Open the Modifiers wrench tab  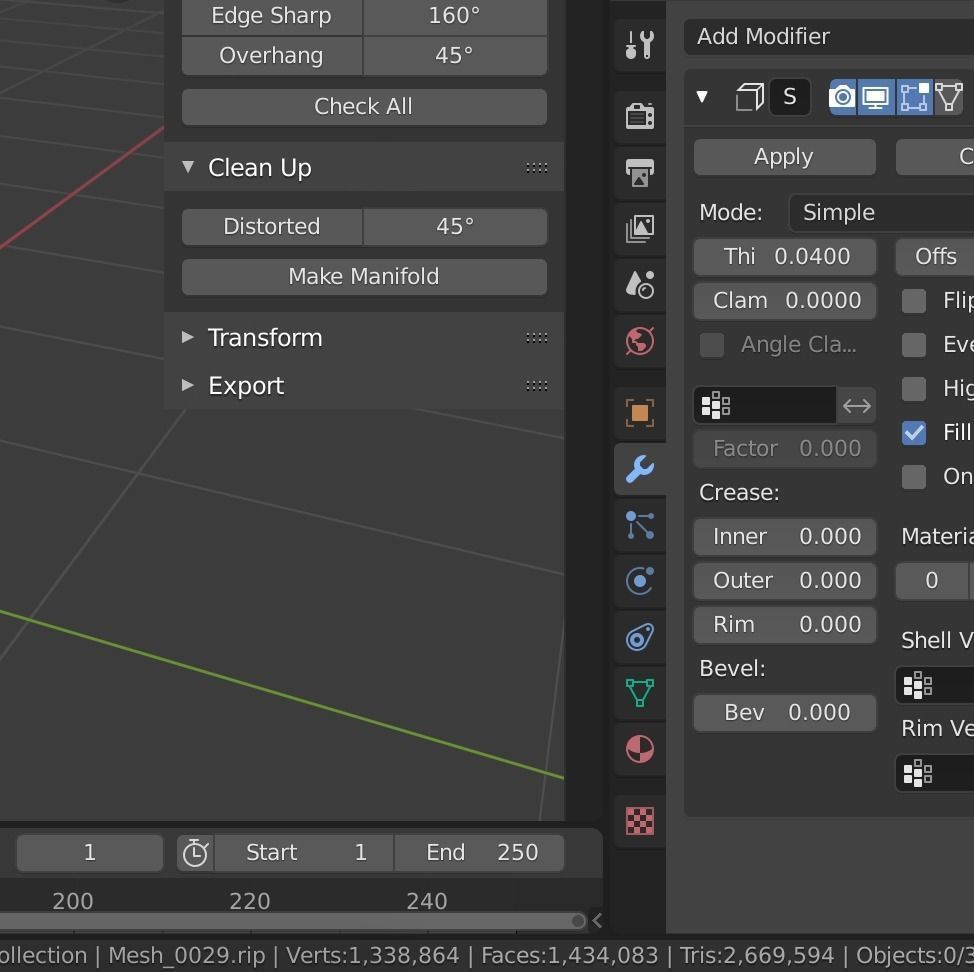[640, 469]
